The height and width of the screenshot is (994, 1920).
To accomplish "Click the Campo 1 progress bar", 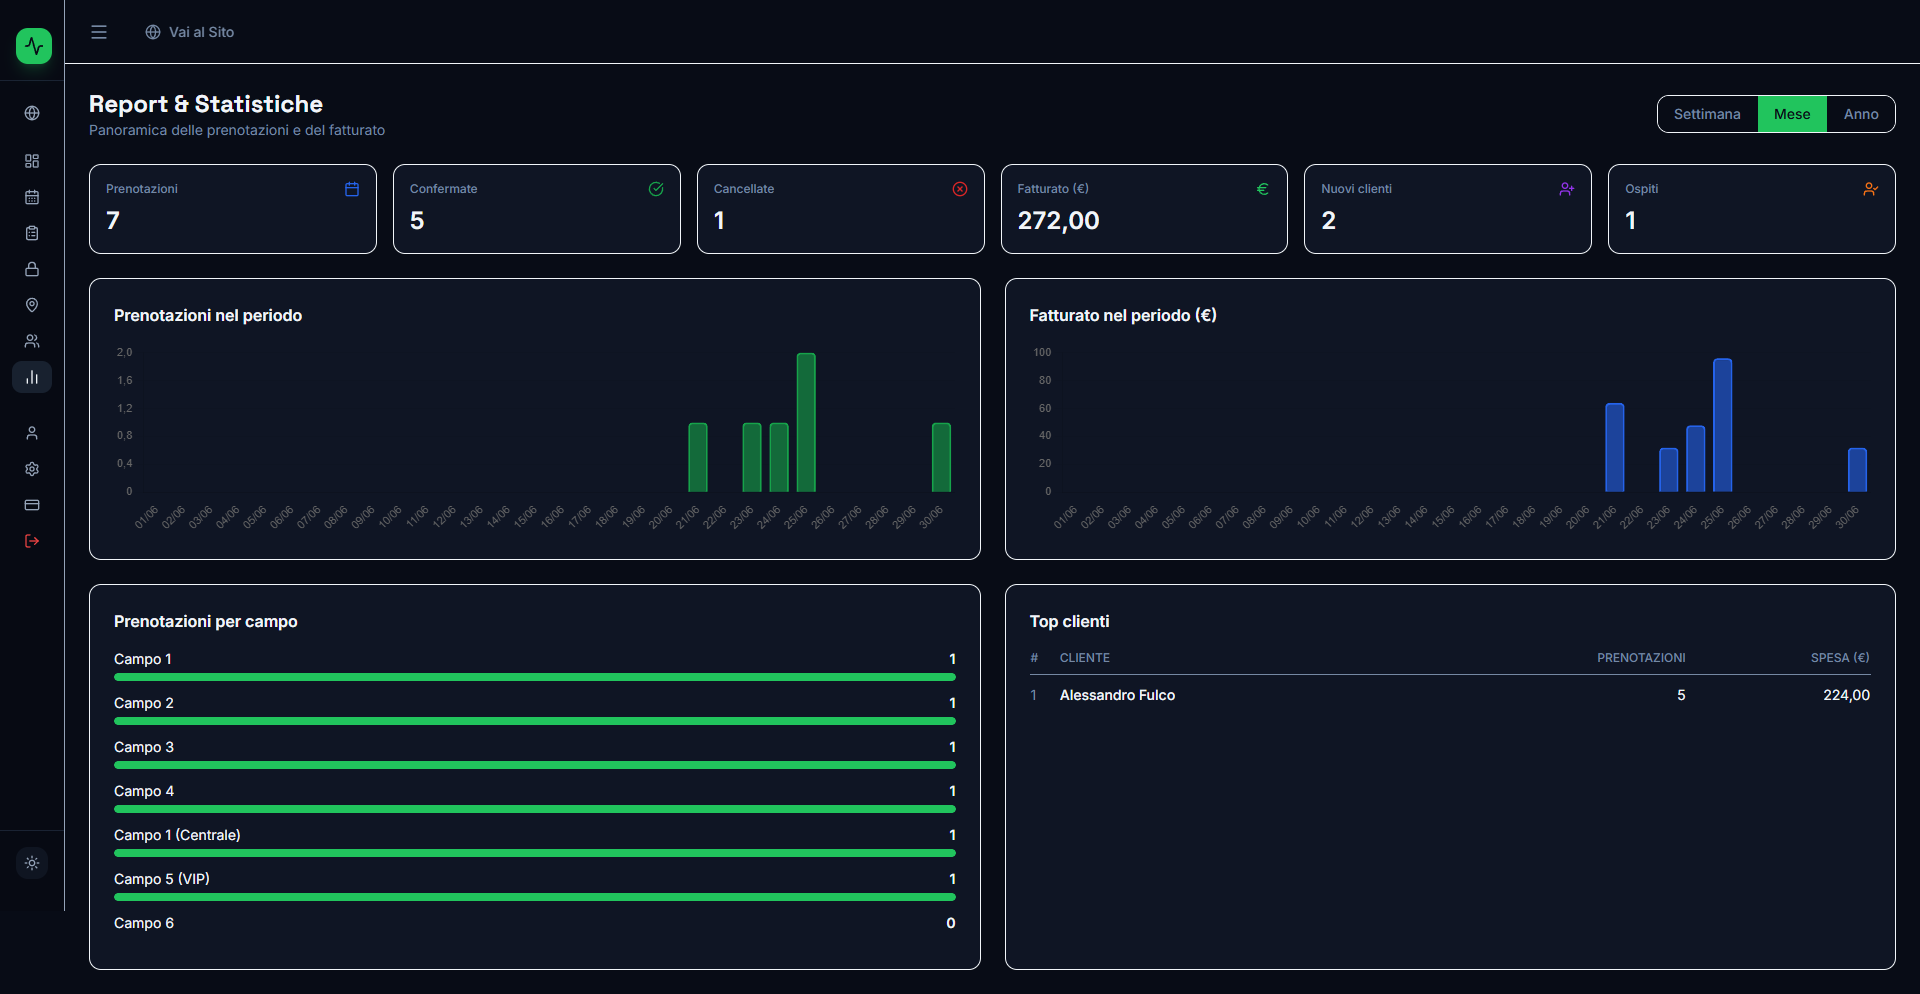I will click(535, 677).
